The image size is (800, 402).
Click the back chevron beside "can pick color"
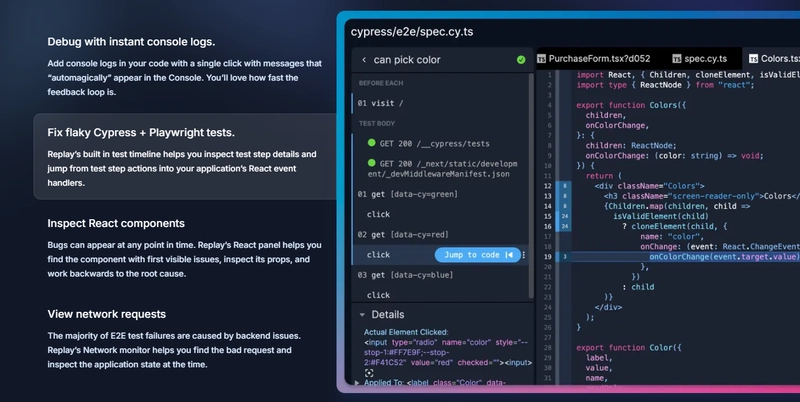[x=364, y=60]
